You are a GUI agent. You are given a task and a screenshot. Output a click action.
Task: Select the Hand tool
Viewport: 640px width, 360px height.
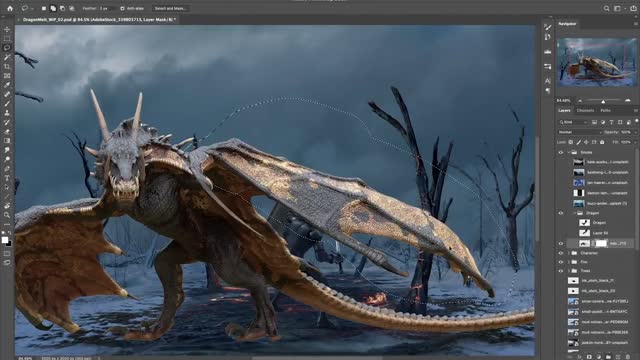(x=7, y=206)
